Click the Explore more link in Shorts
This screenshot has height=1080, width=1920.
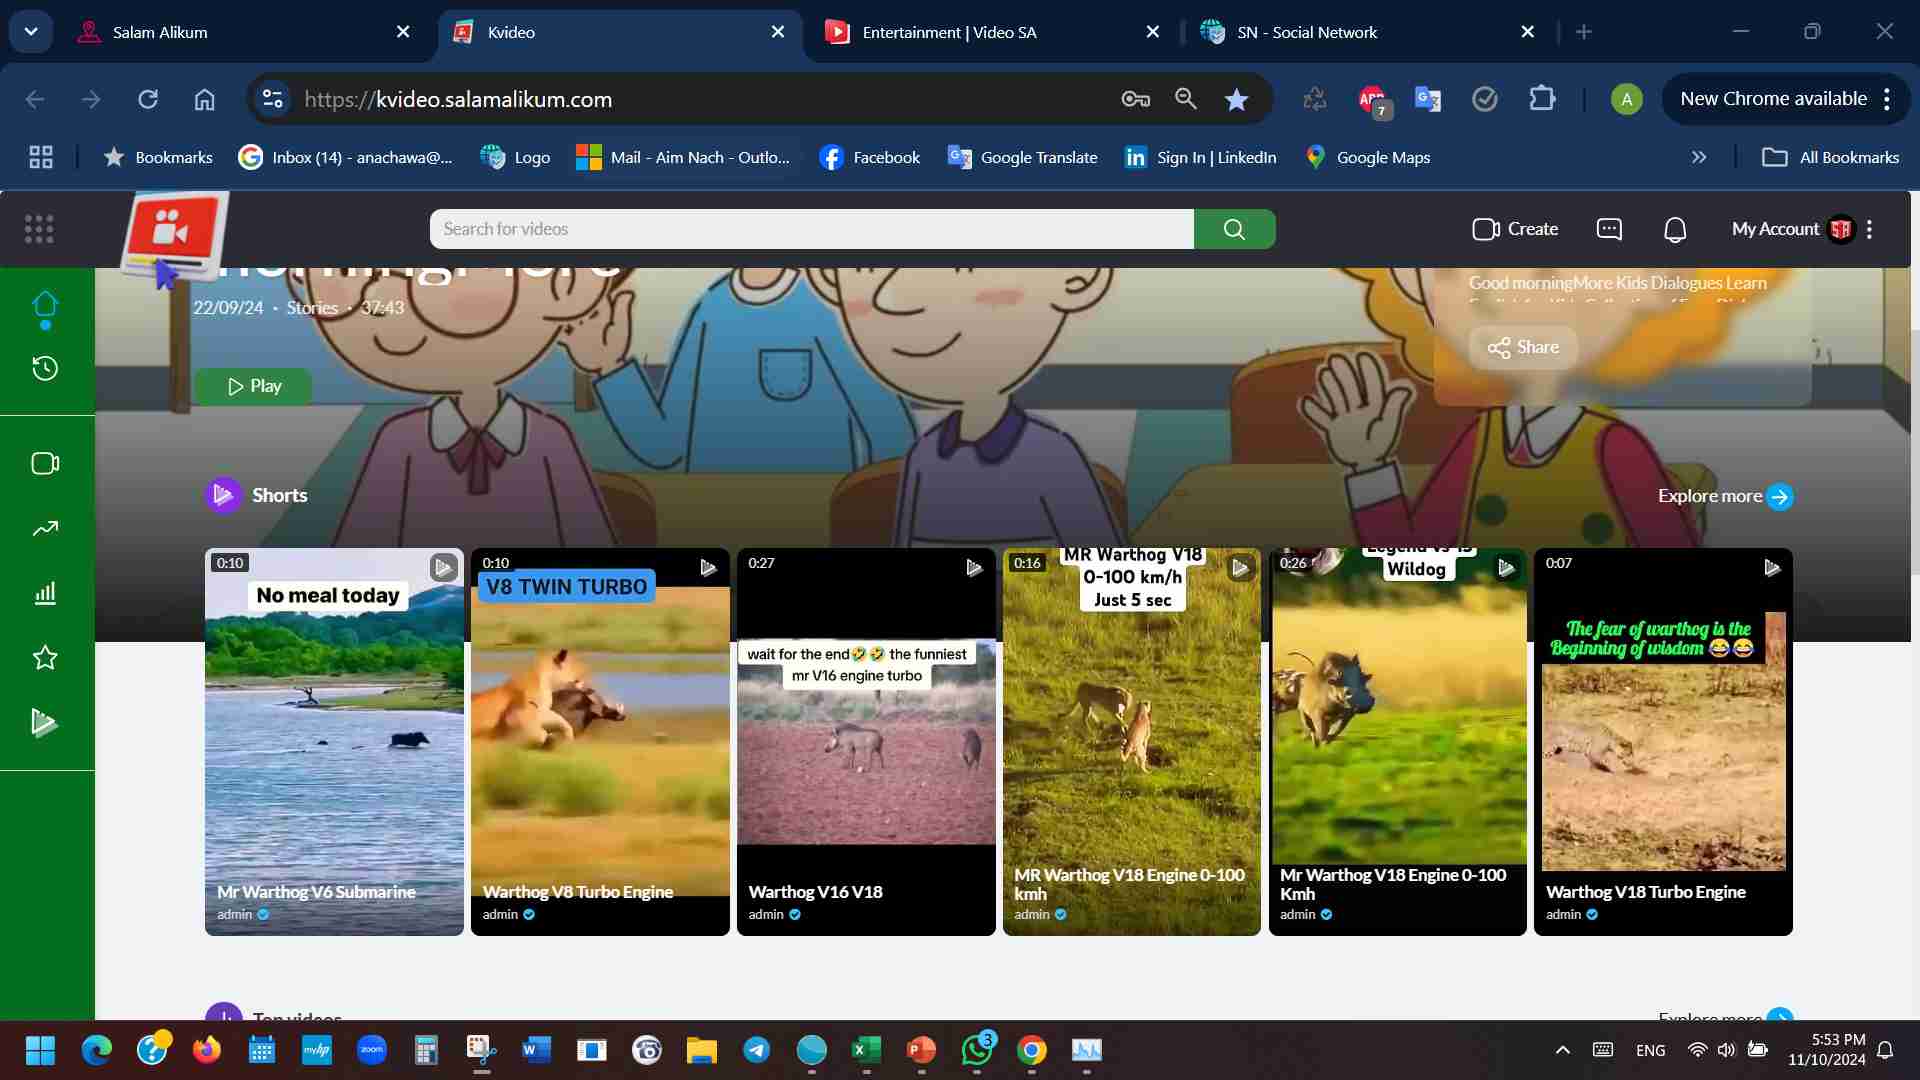pyautogui.click(x=1709, y=496)
